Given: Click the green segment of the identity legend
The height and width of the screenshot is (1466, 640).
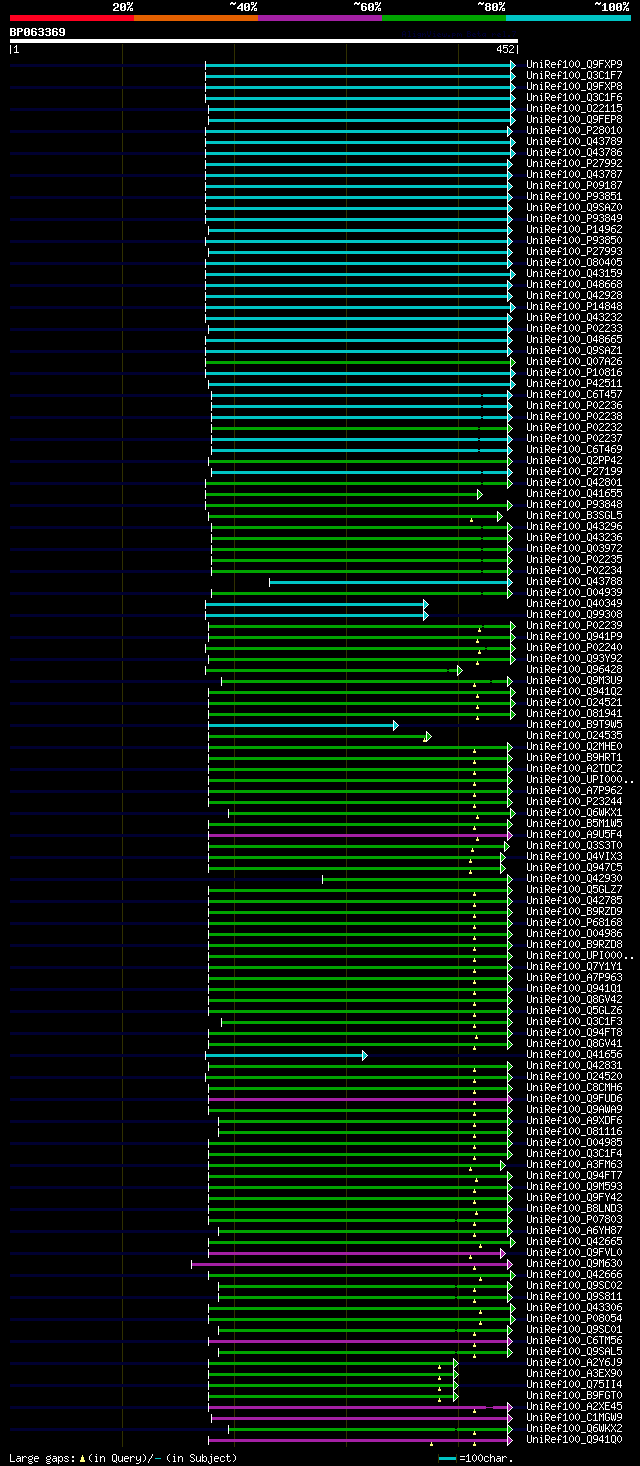Looking at the screenshot, I should (444, 18).
